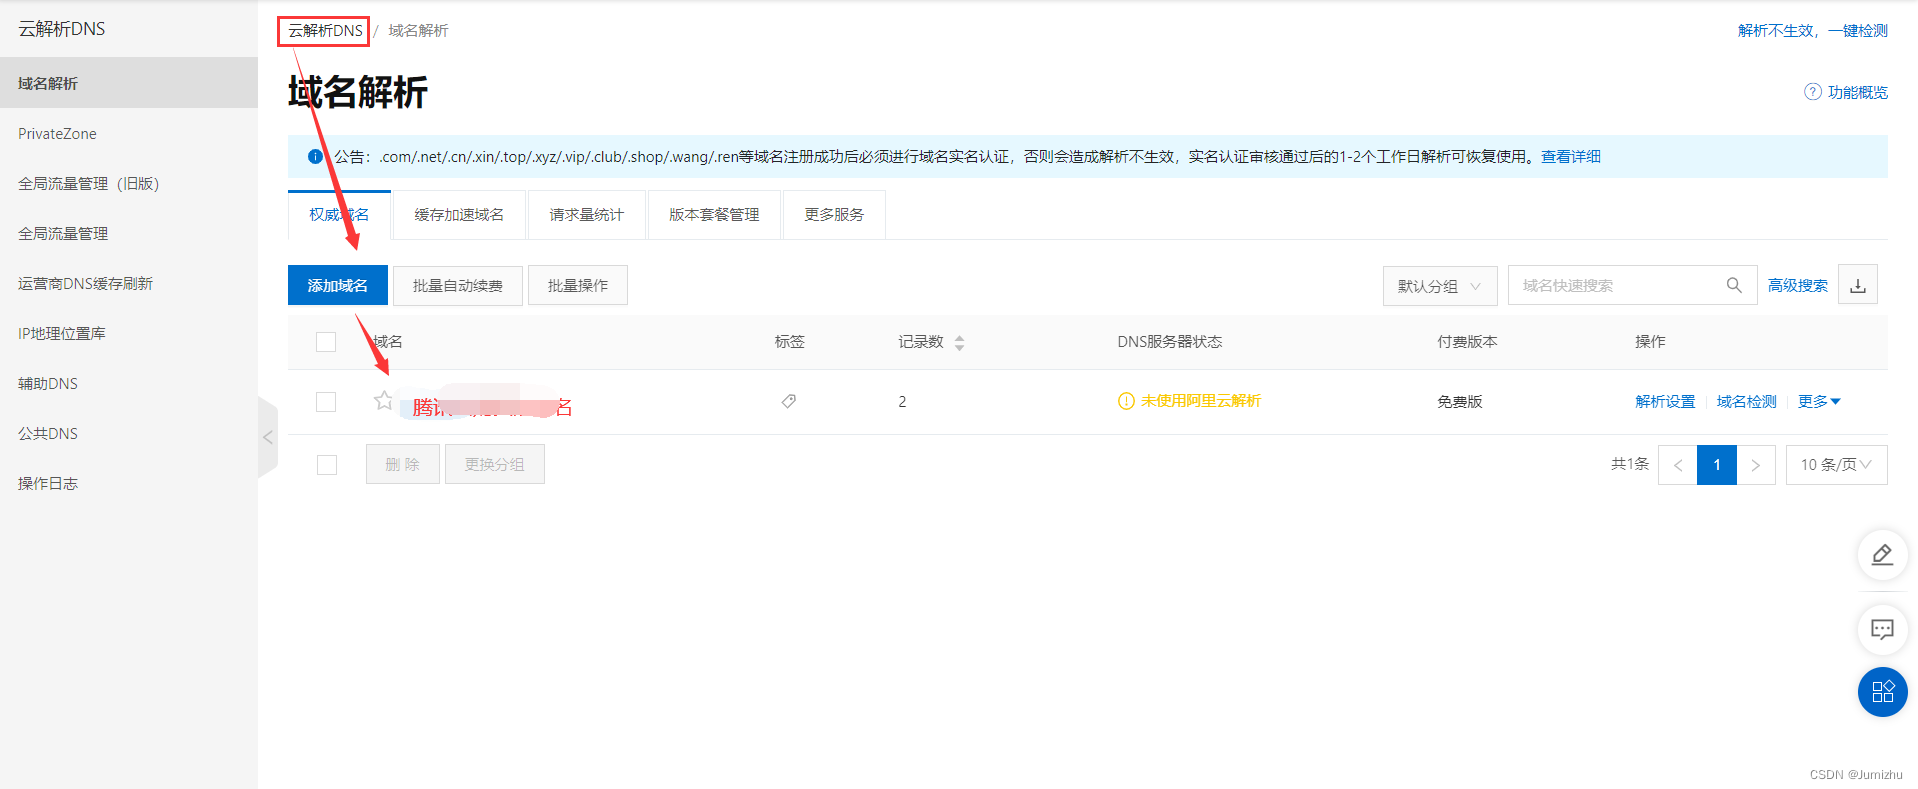Click the 解析不生效，一键检测 link
Viewport: 1918px width, 789px height.
(1813, 30)
